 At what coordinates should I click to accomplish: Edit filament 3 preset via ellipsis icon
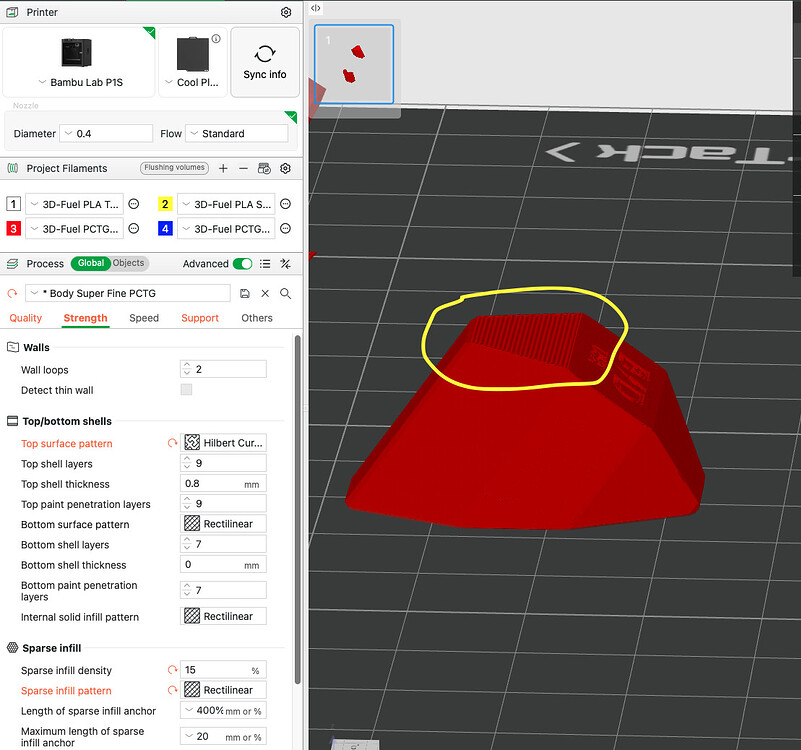point(134,228)
